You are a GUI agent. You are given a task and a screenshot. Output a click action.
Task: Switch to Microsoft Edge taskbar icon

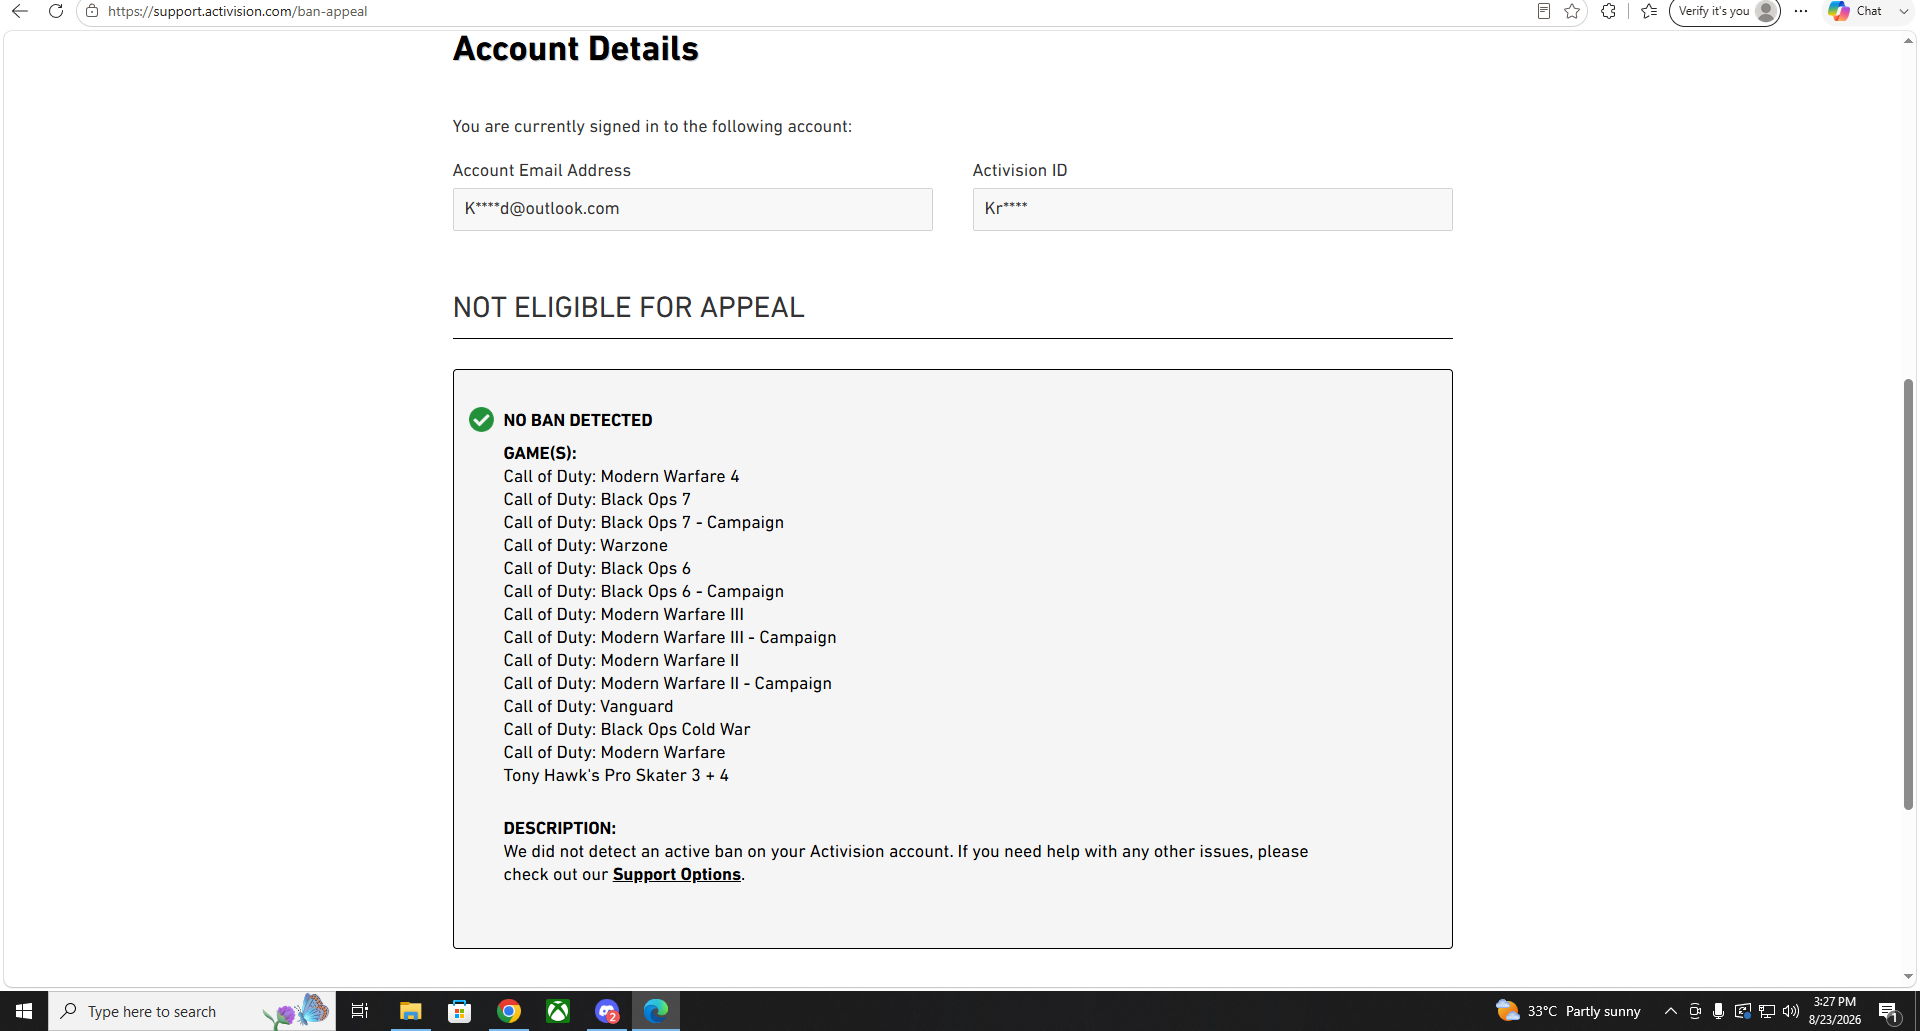click(656, 1011)
